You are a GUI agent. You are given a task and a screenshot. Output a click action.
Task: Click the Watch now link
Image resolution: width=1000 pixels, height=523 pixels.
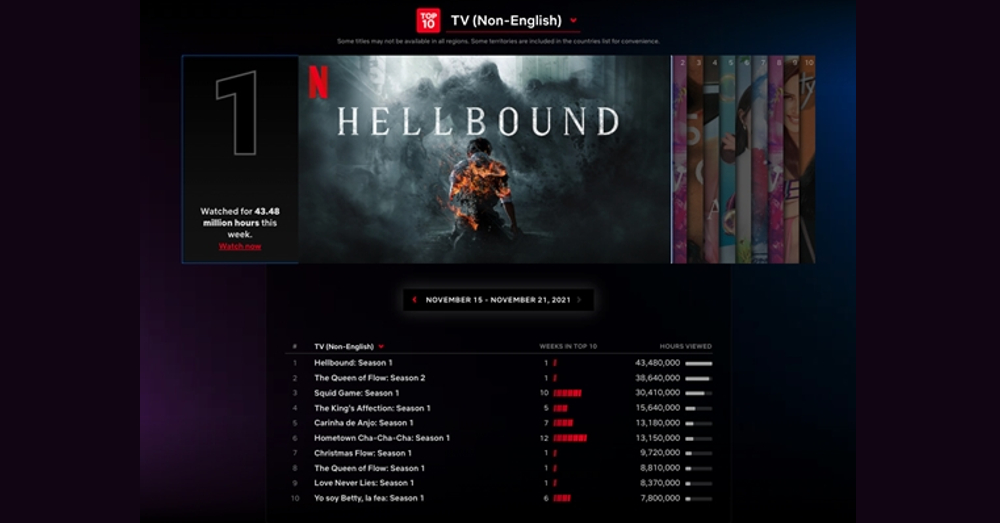pyautogui.click(x=240, y=246)
